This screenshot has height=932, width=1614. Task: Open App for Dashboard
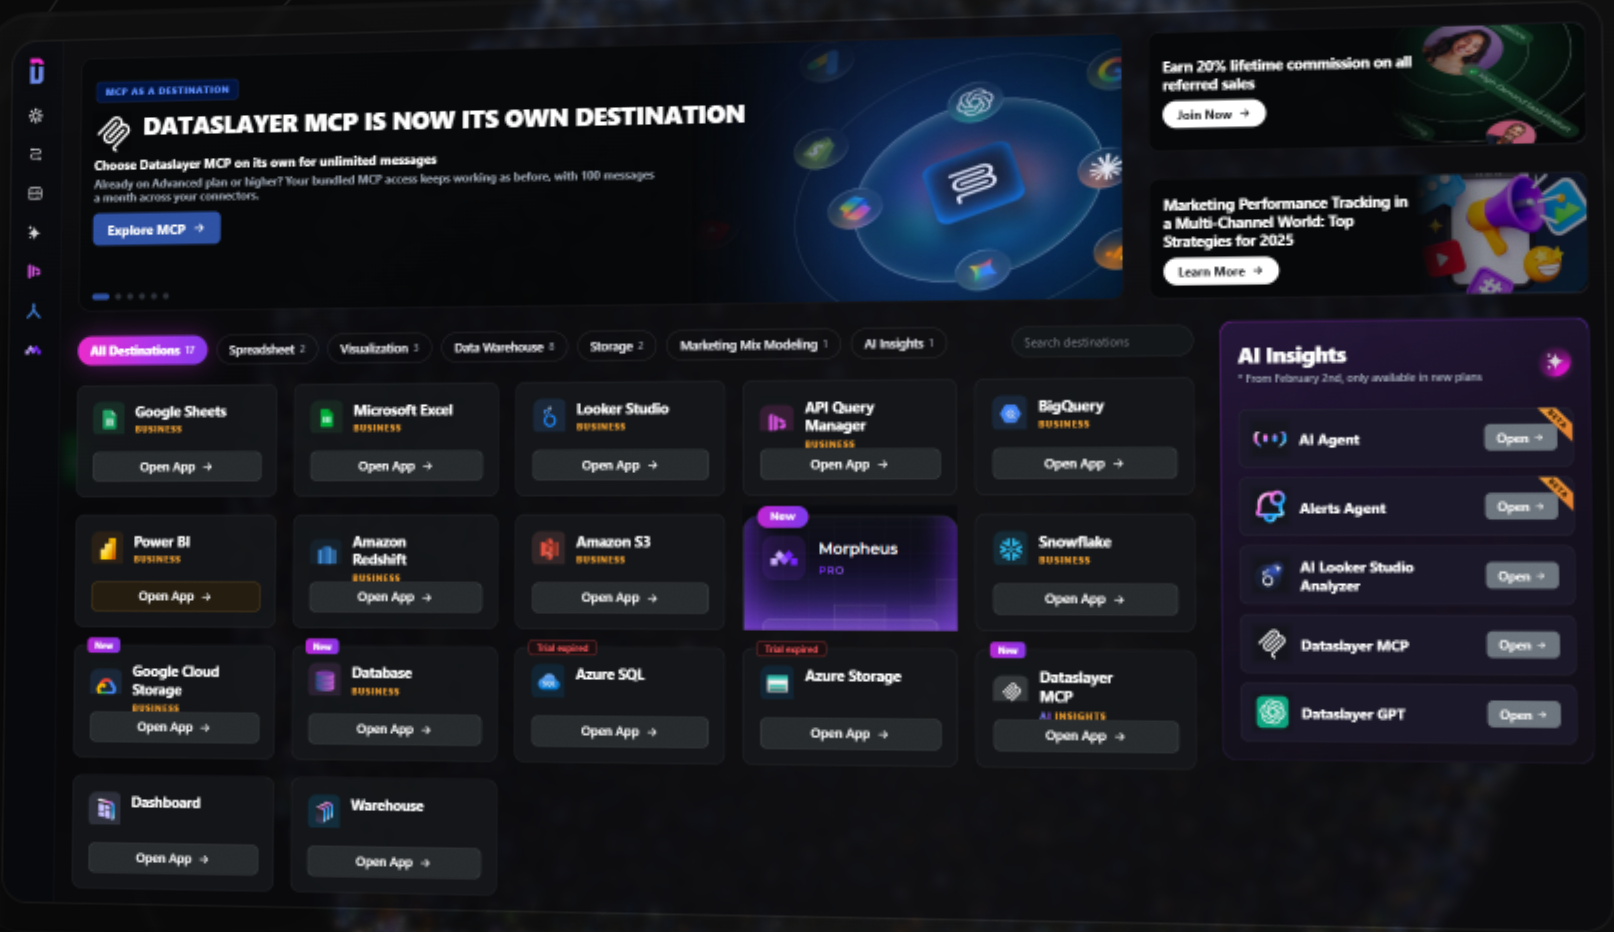click(173, 858)
